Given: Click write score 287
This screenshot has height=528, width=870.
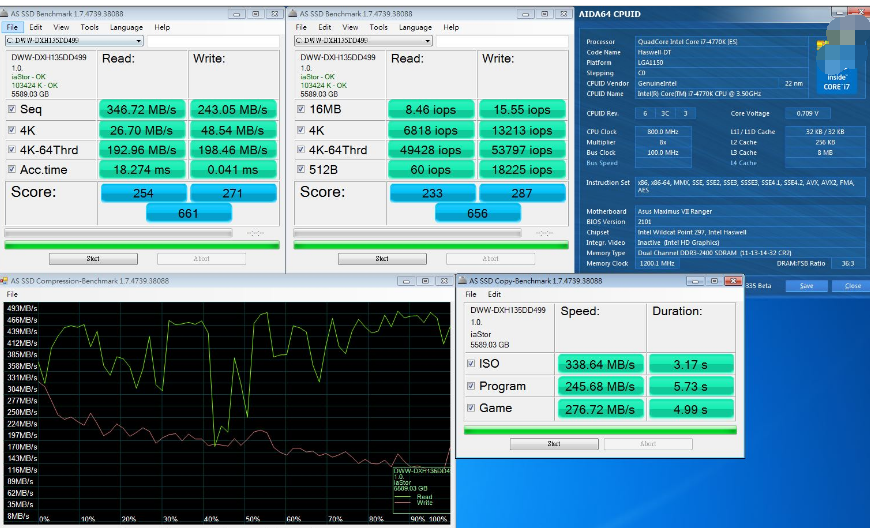Looking at the screenshot, I should [x=522, y=193].
